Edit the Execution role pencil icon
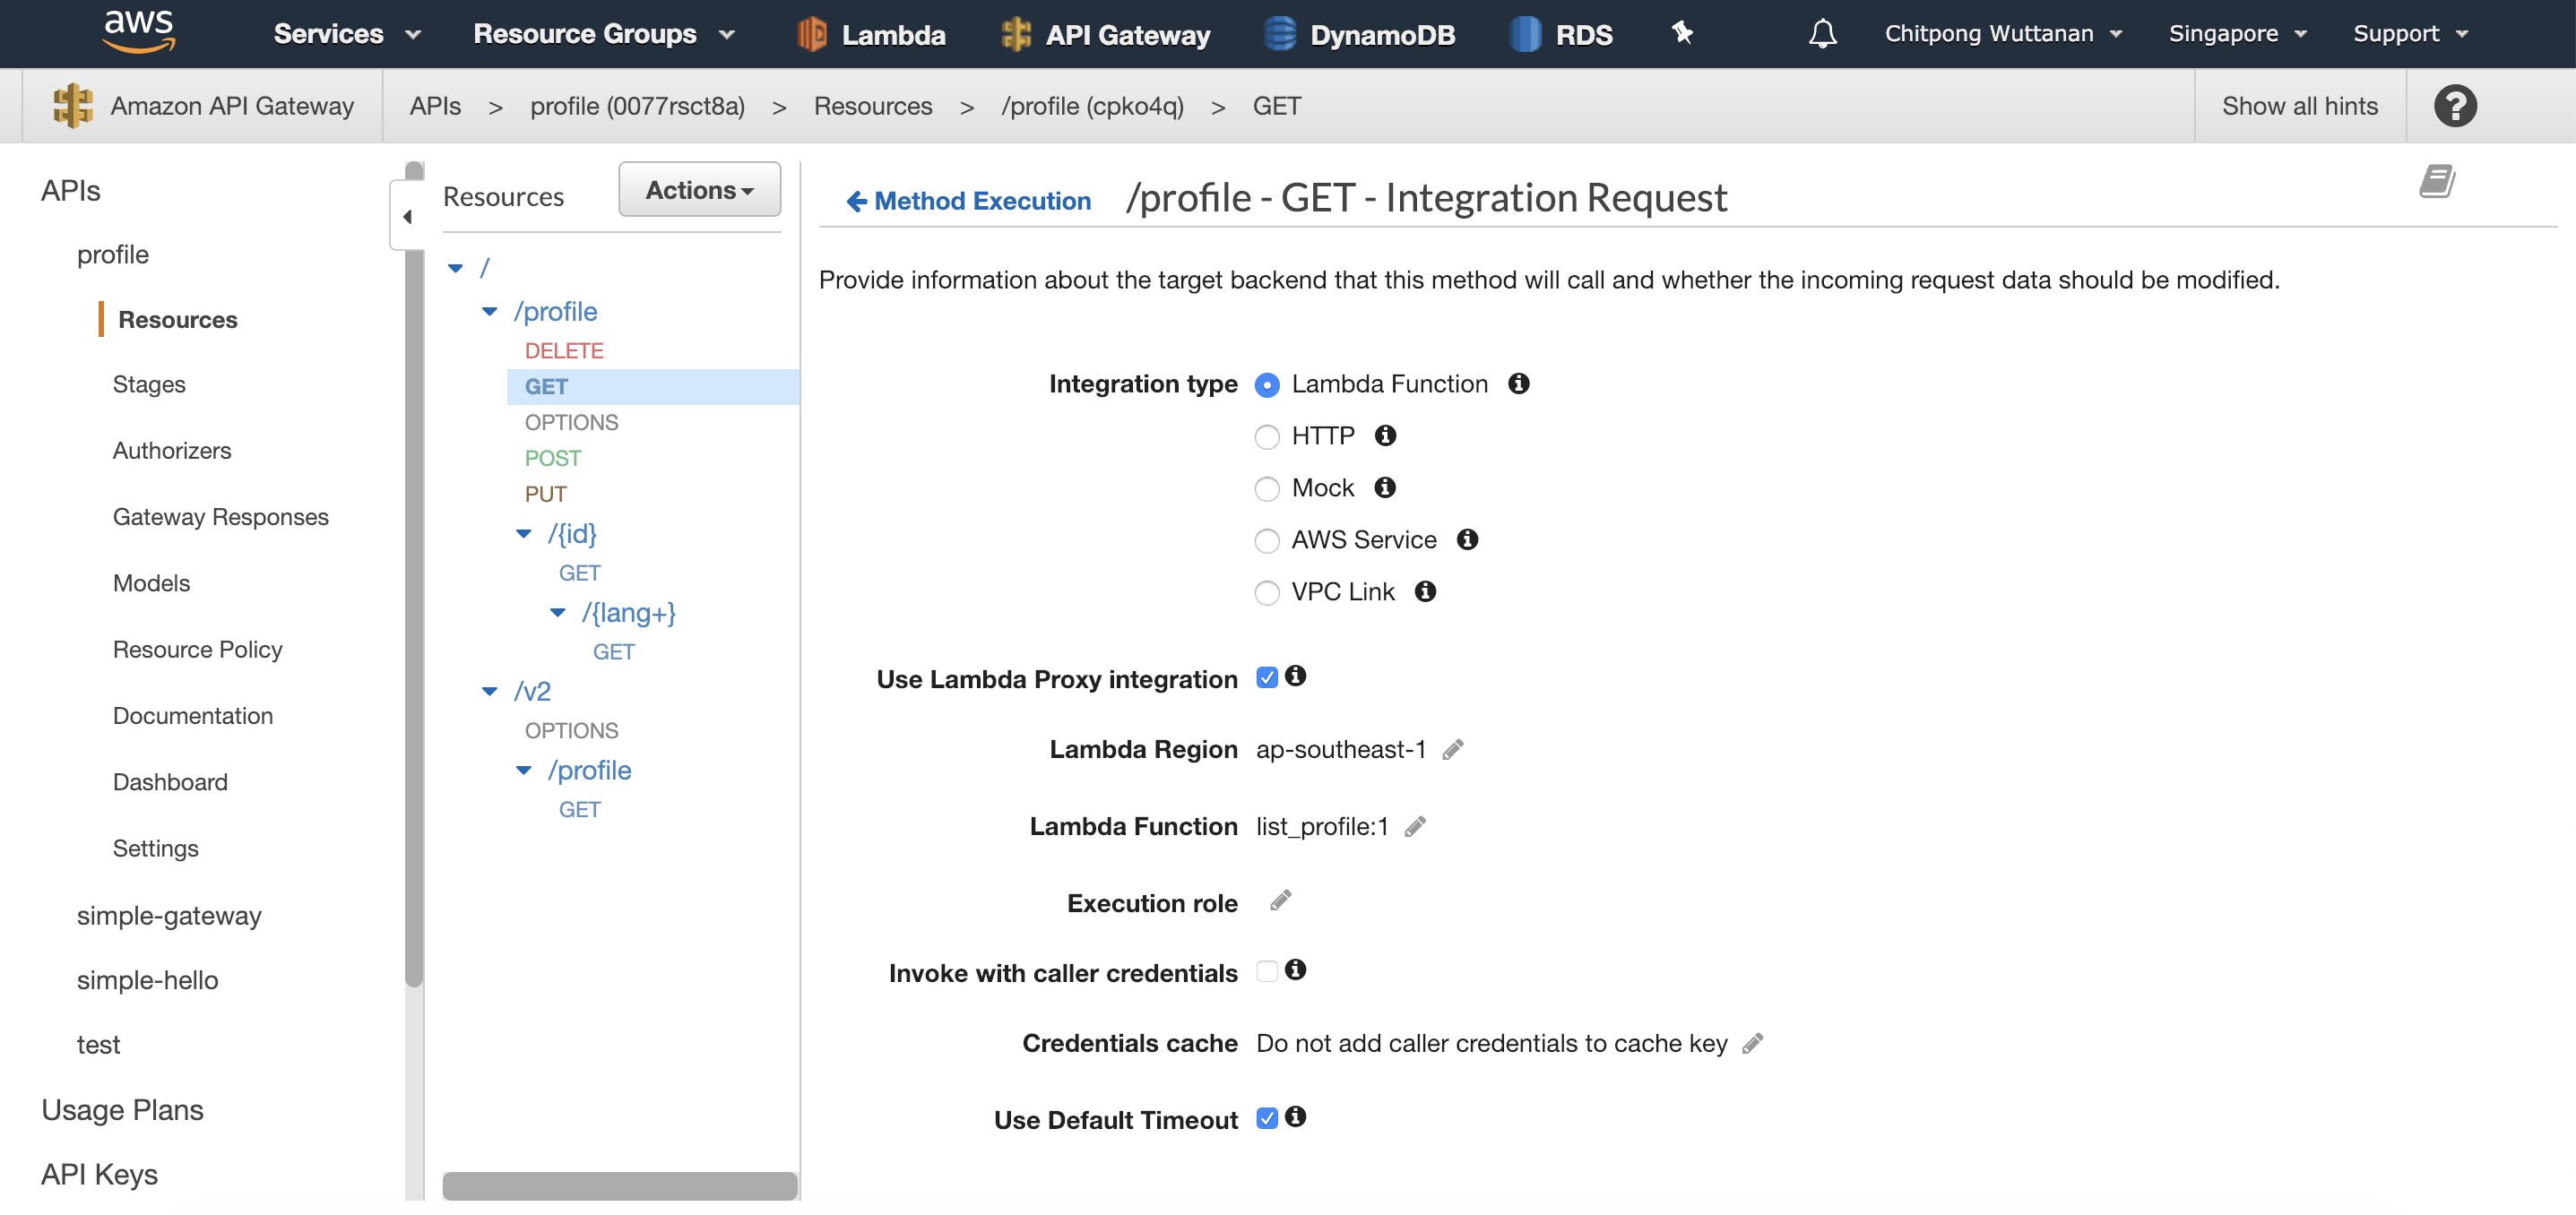This screenshot has height=1215, width=2576. pyautogui.click(x=1281, y=901)
